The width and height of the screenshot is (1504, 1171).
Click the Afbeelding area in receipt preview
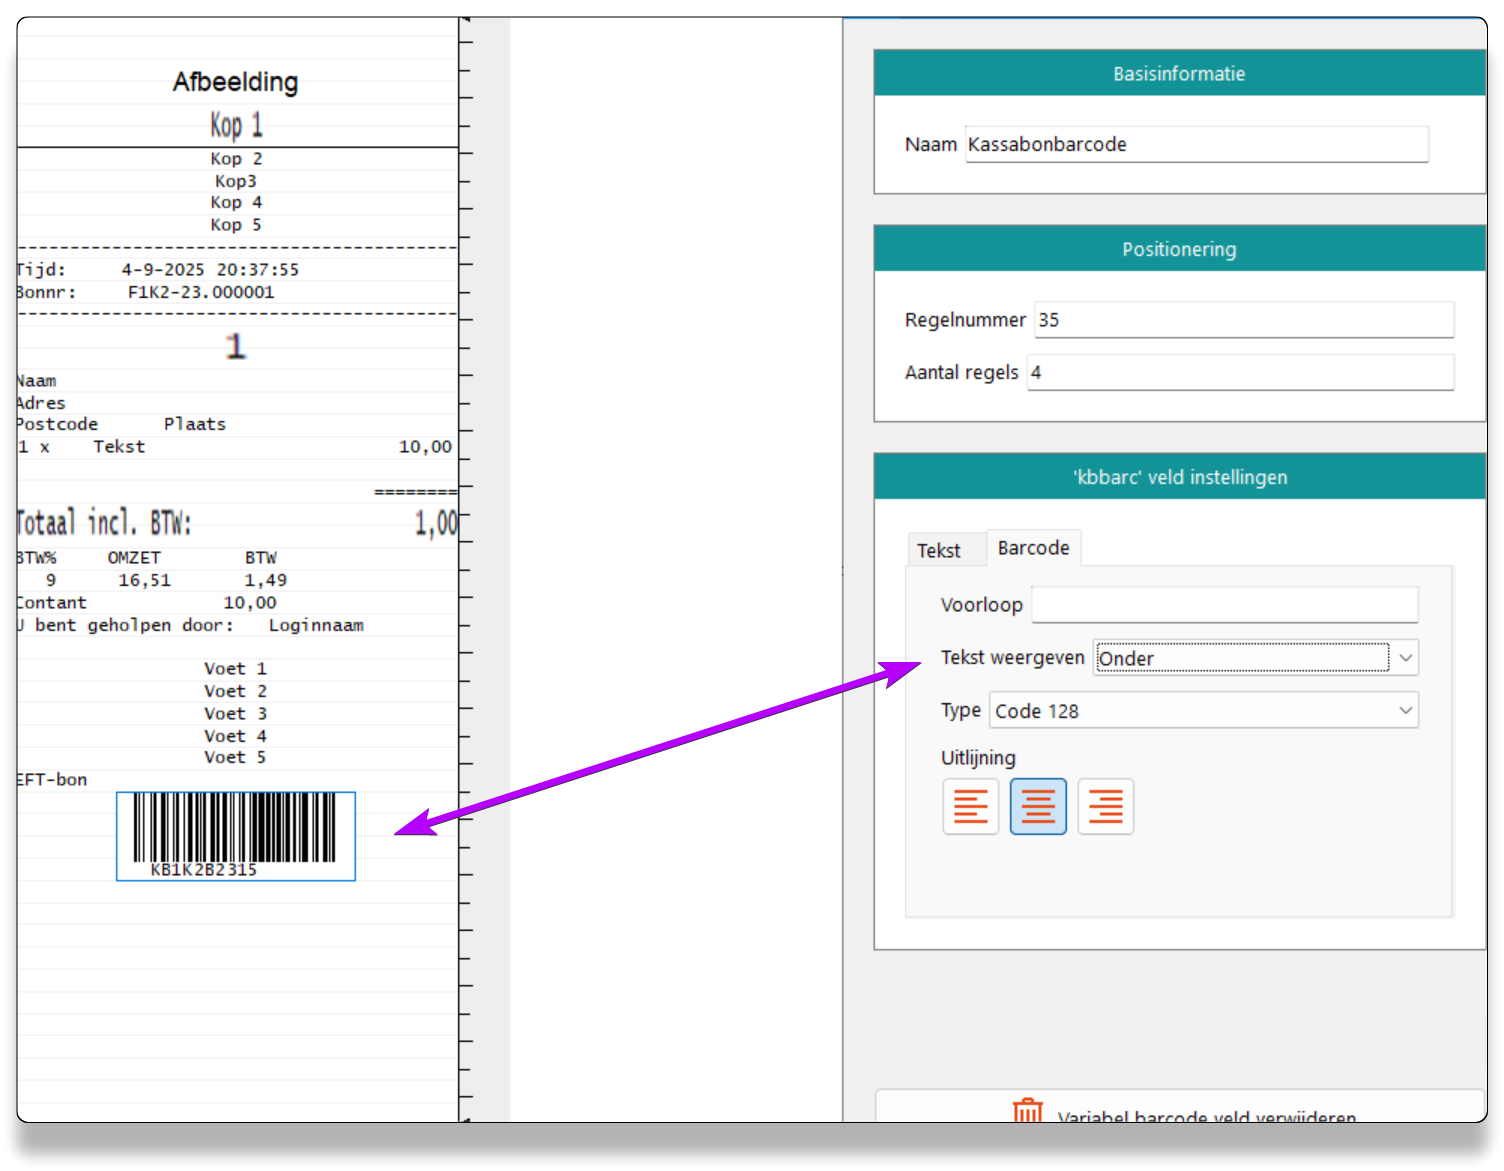(236, 82)
